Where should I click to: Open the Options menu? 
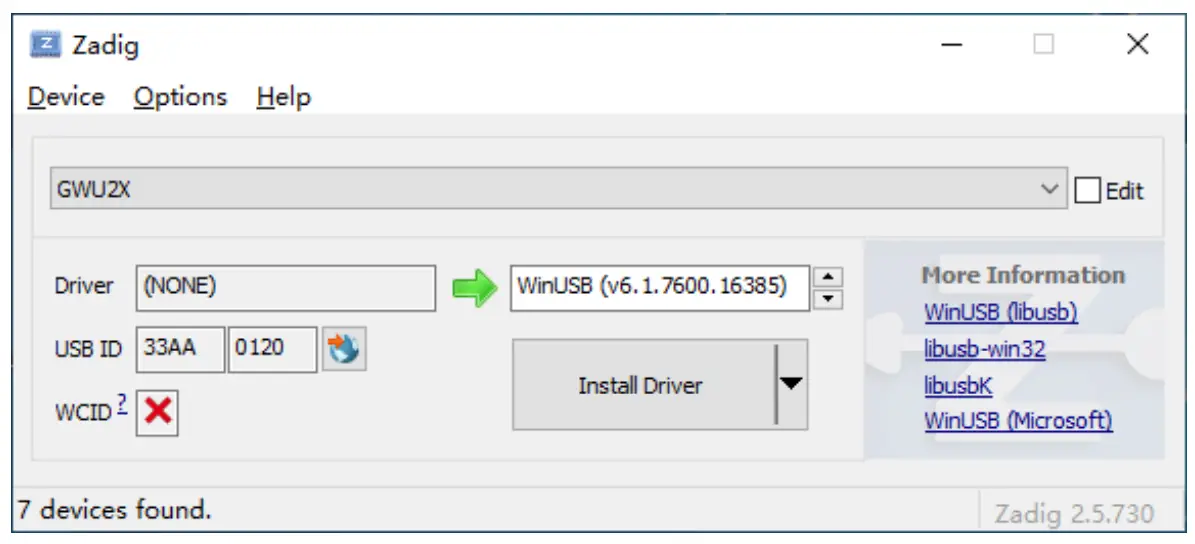pyautogui.click(x=181, y=98)
